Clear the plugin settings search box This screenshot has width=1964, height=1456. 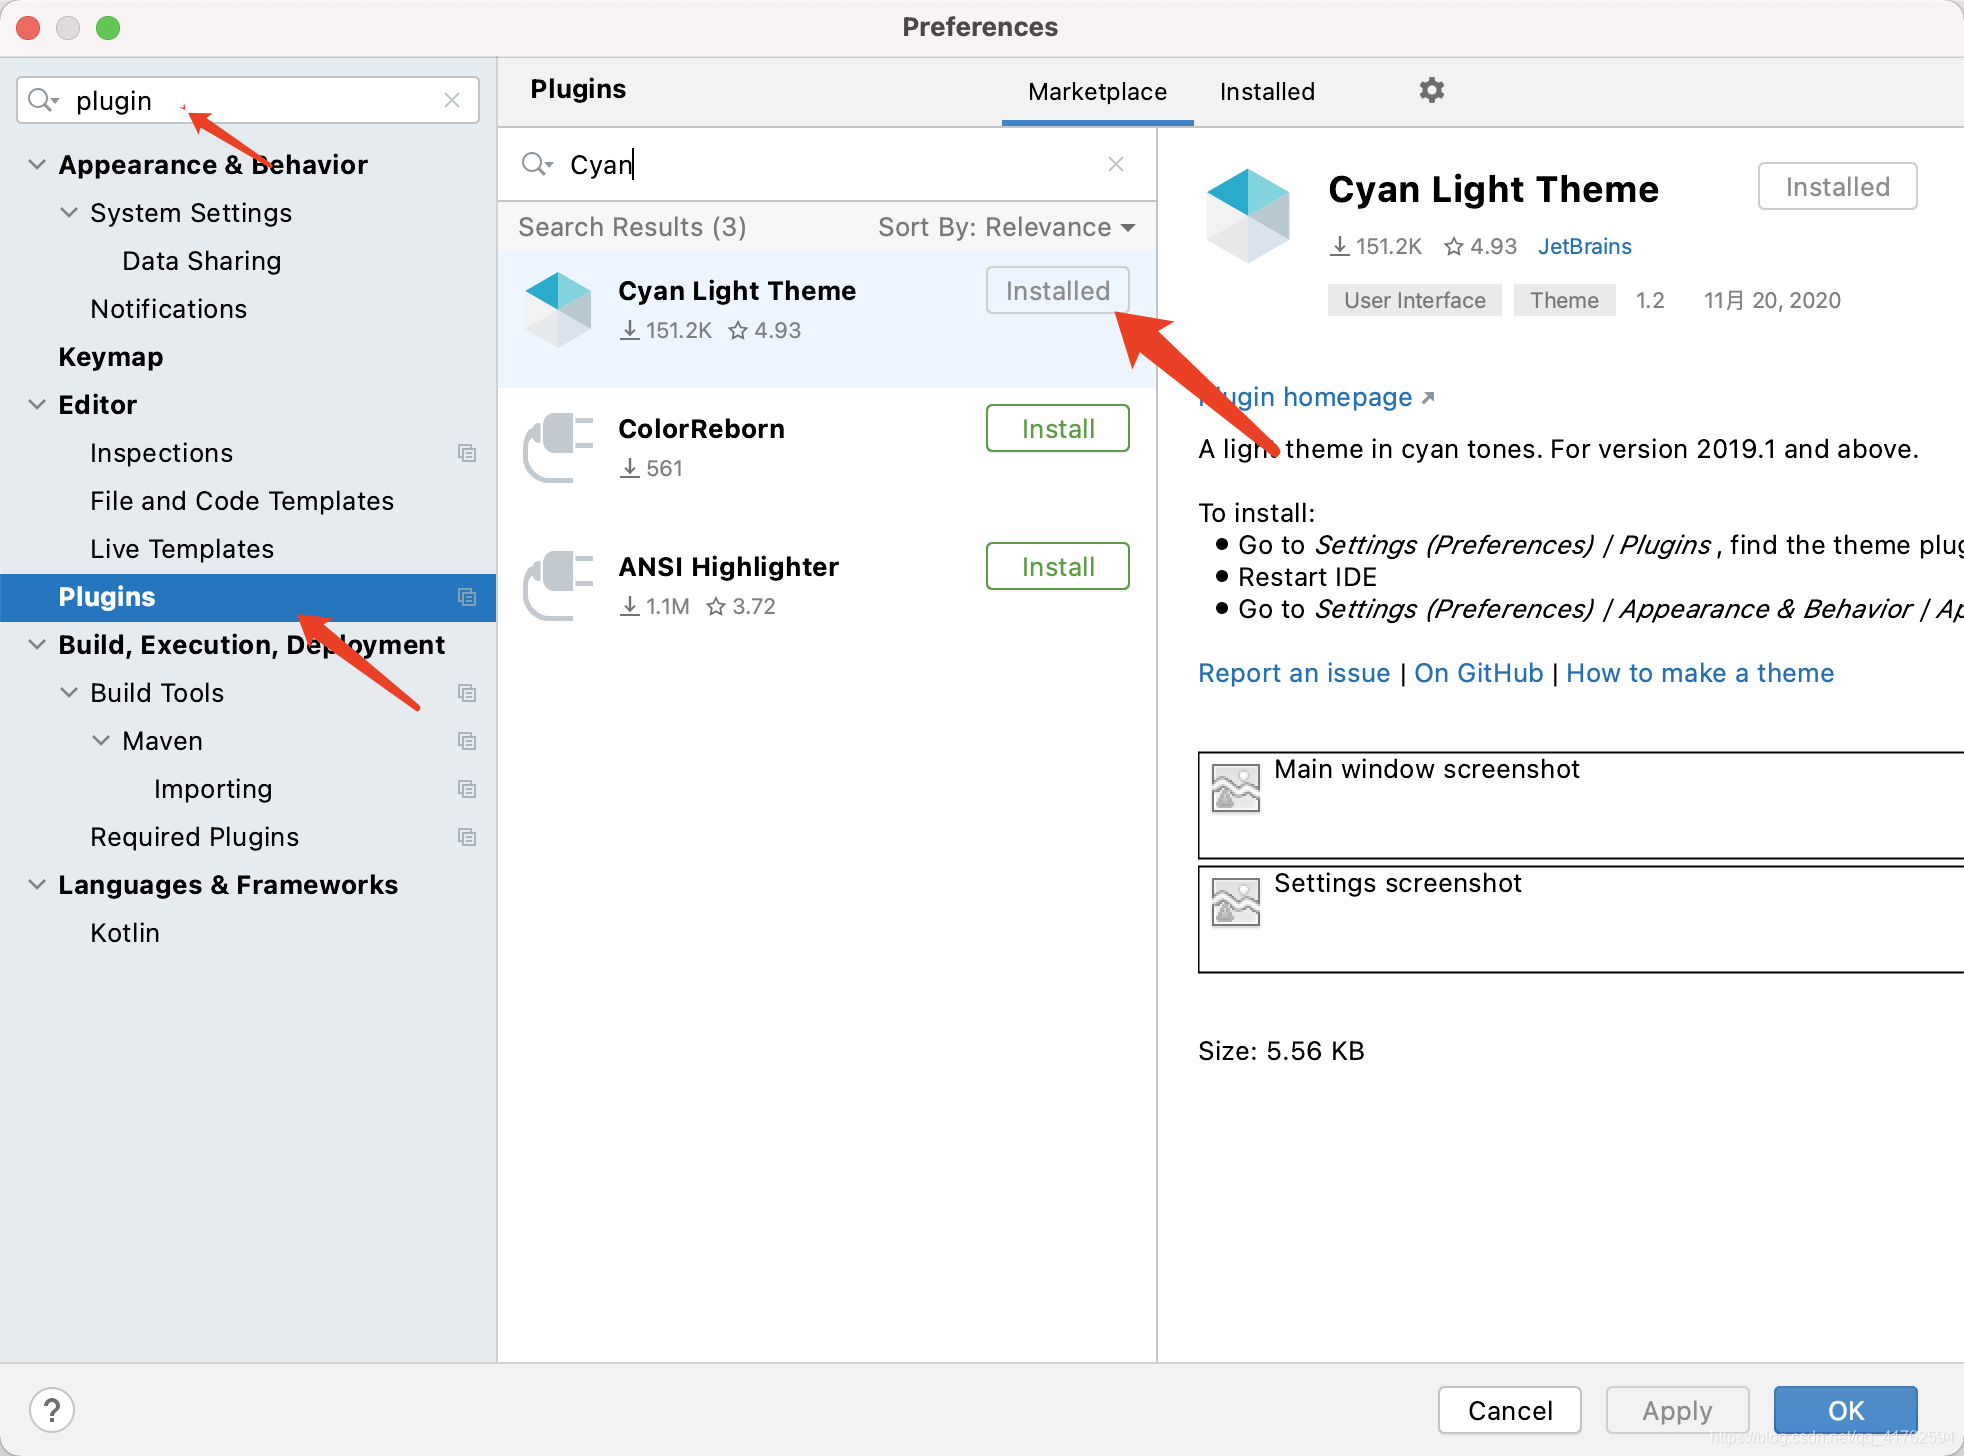click(x=452, y=100)
